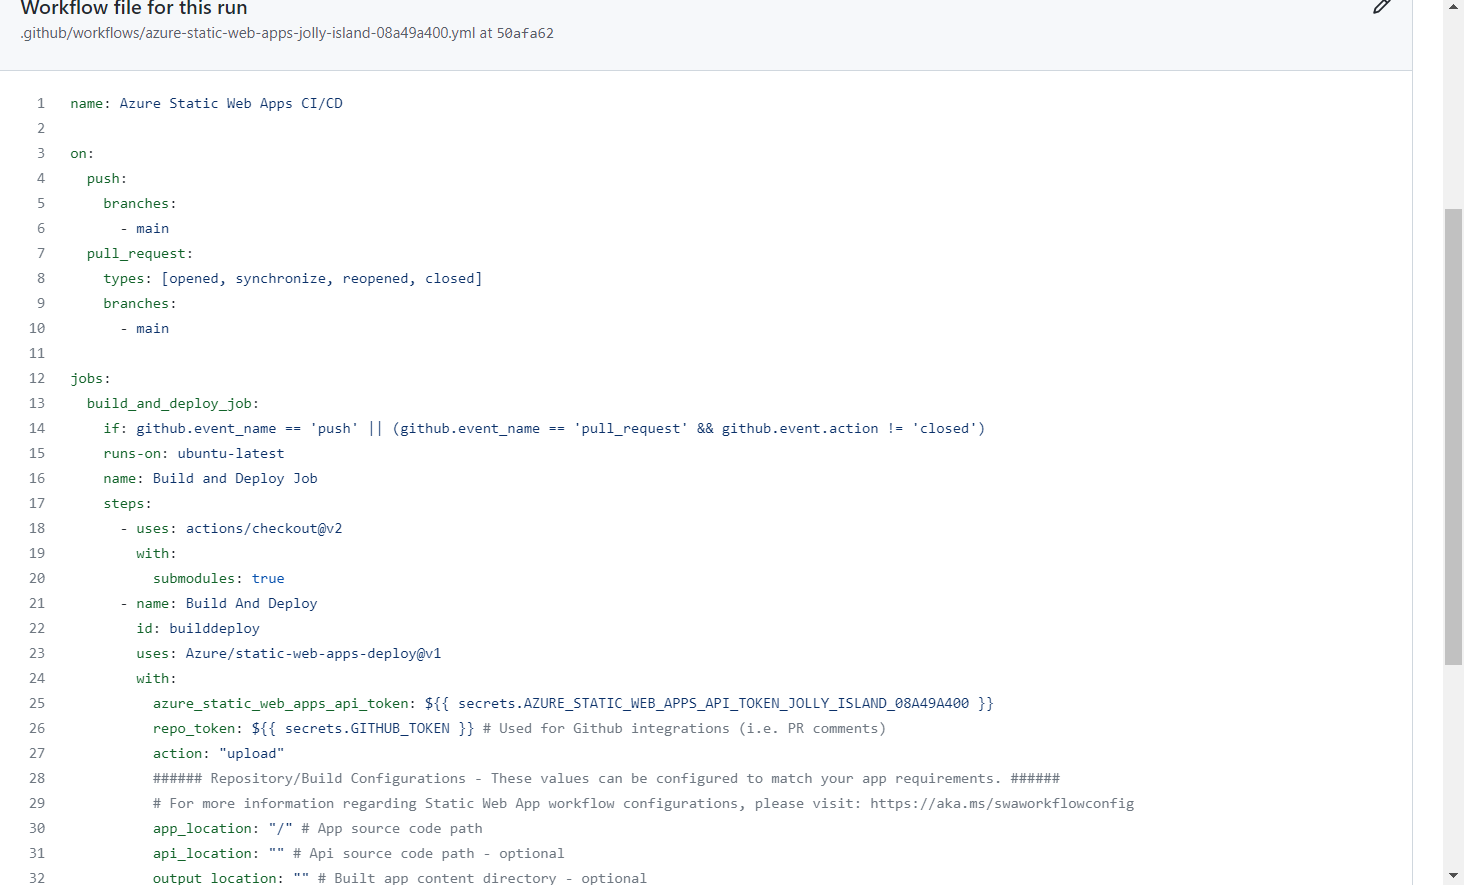Screen dimensions: 1464x885
Task: Click build_and_deploy_job on line 13
Action: point(169,403)
